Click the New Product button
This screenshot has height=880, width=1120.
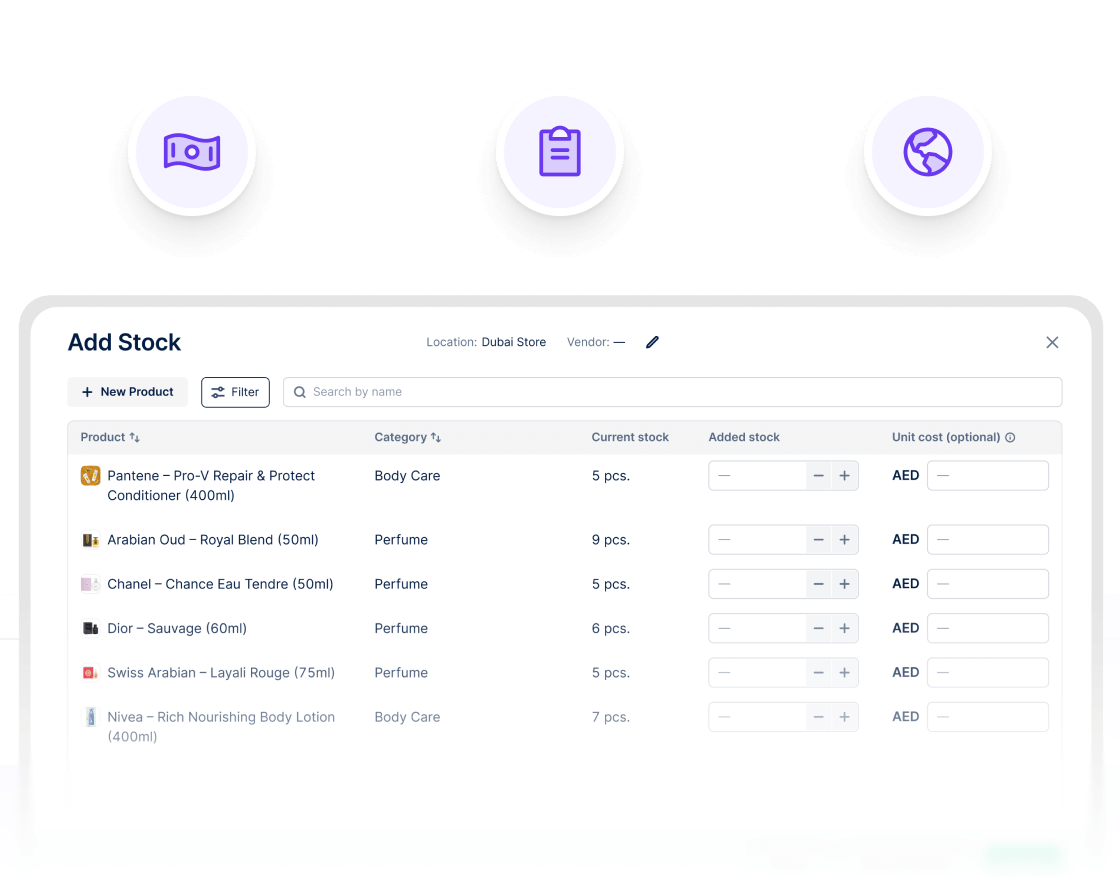pyautogui.click(x=127, y=392)
